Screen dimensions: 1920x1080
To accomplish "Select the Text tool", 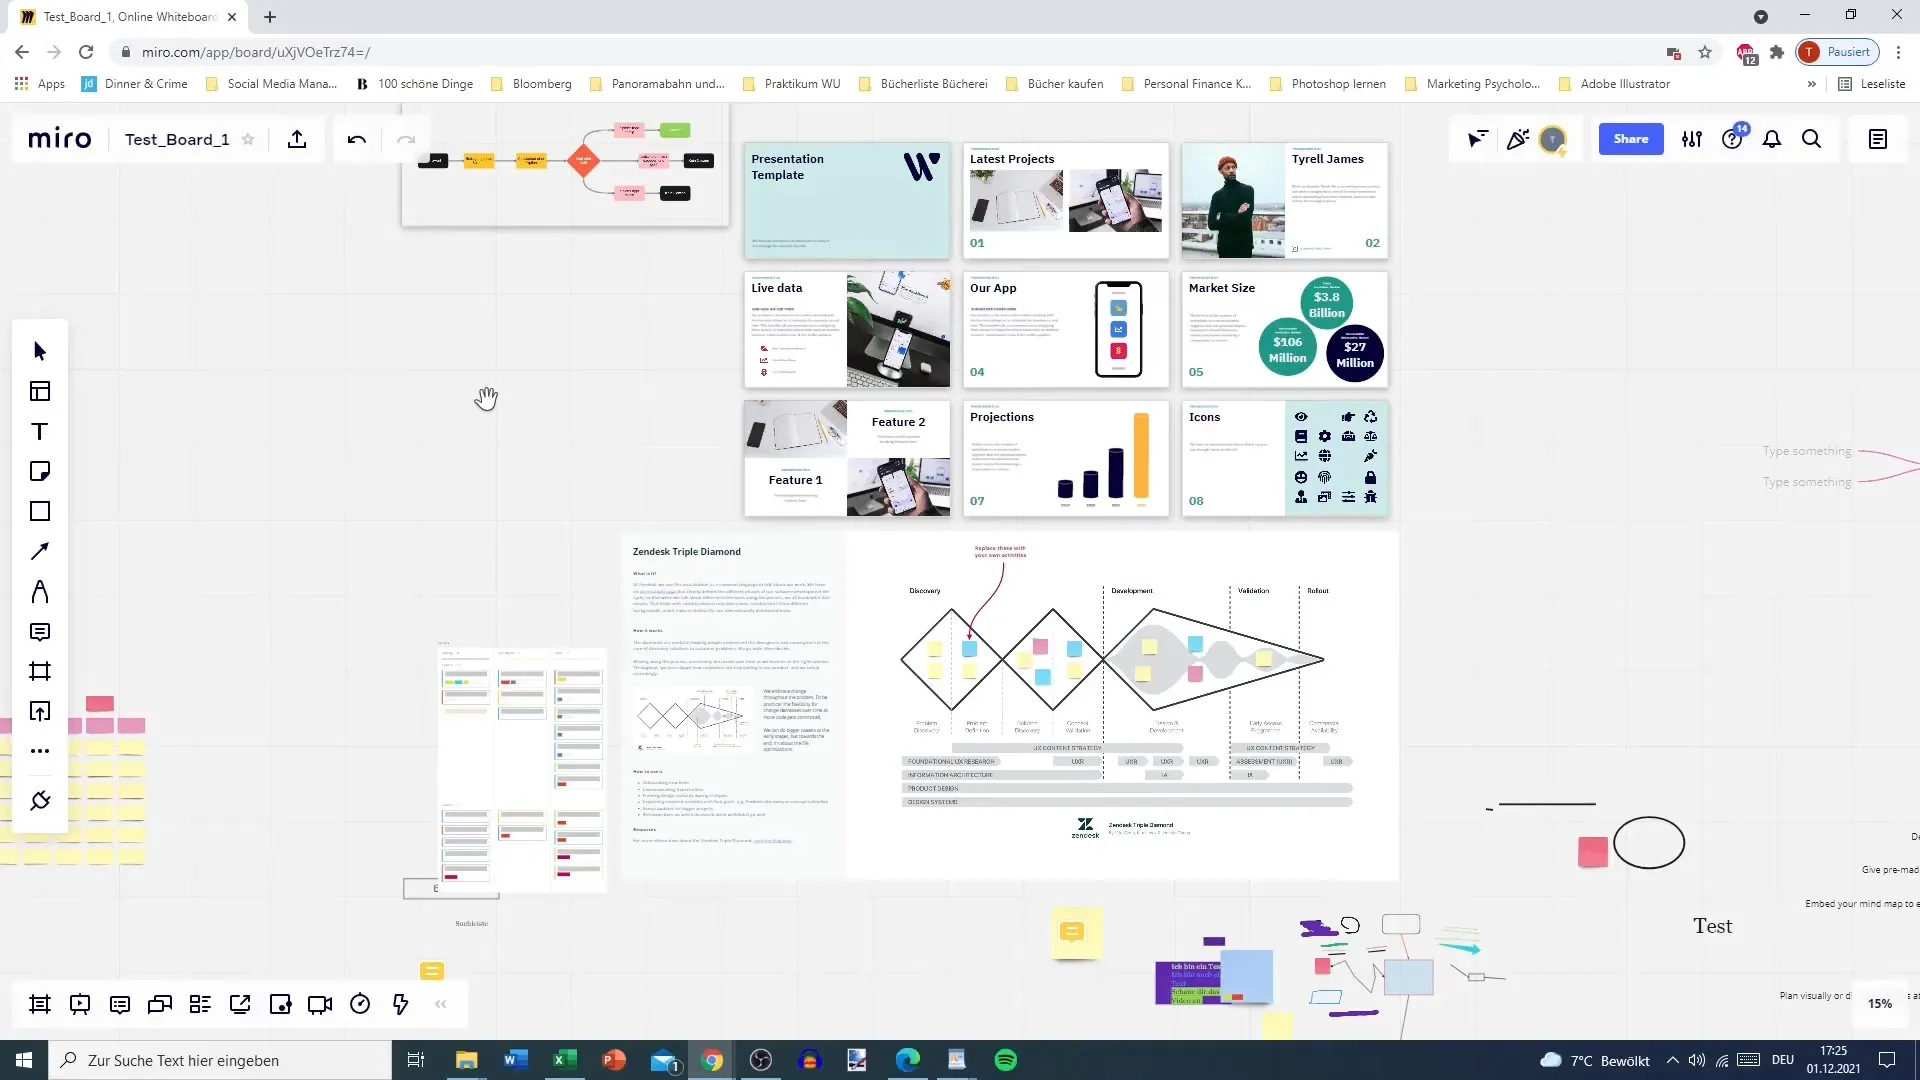I will (x=40, y=431).
